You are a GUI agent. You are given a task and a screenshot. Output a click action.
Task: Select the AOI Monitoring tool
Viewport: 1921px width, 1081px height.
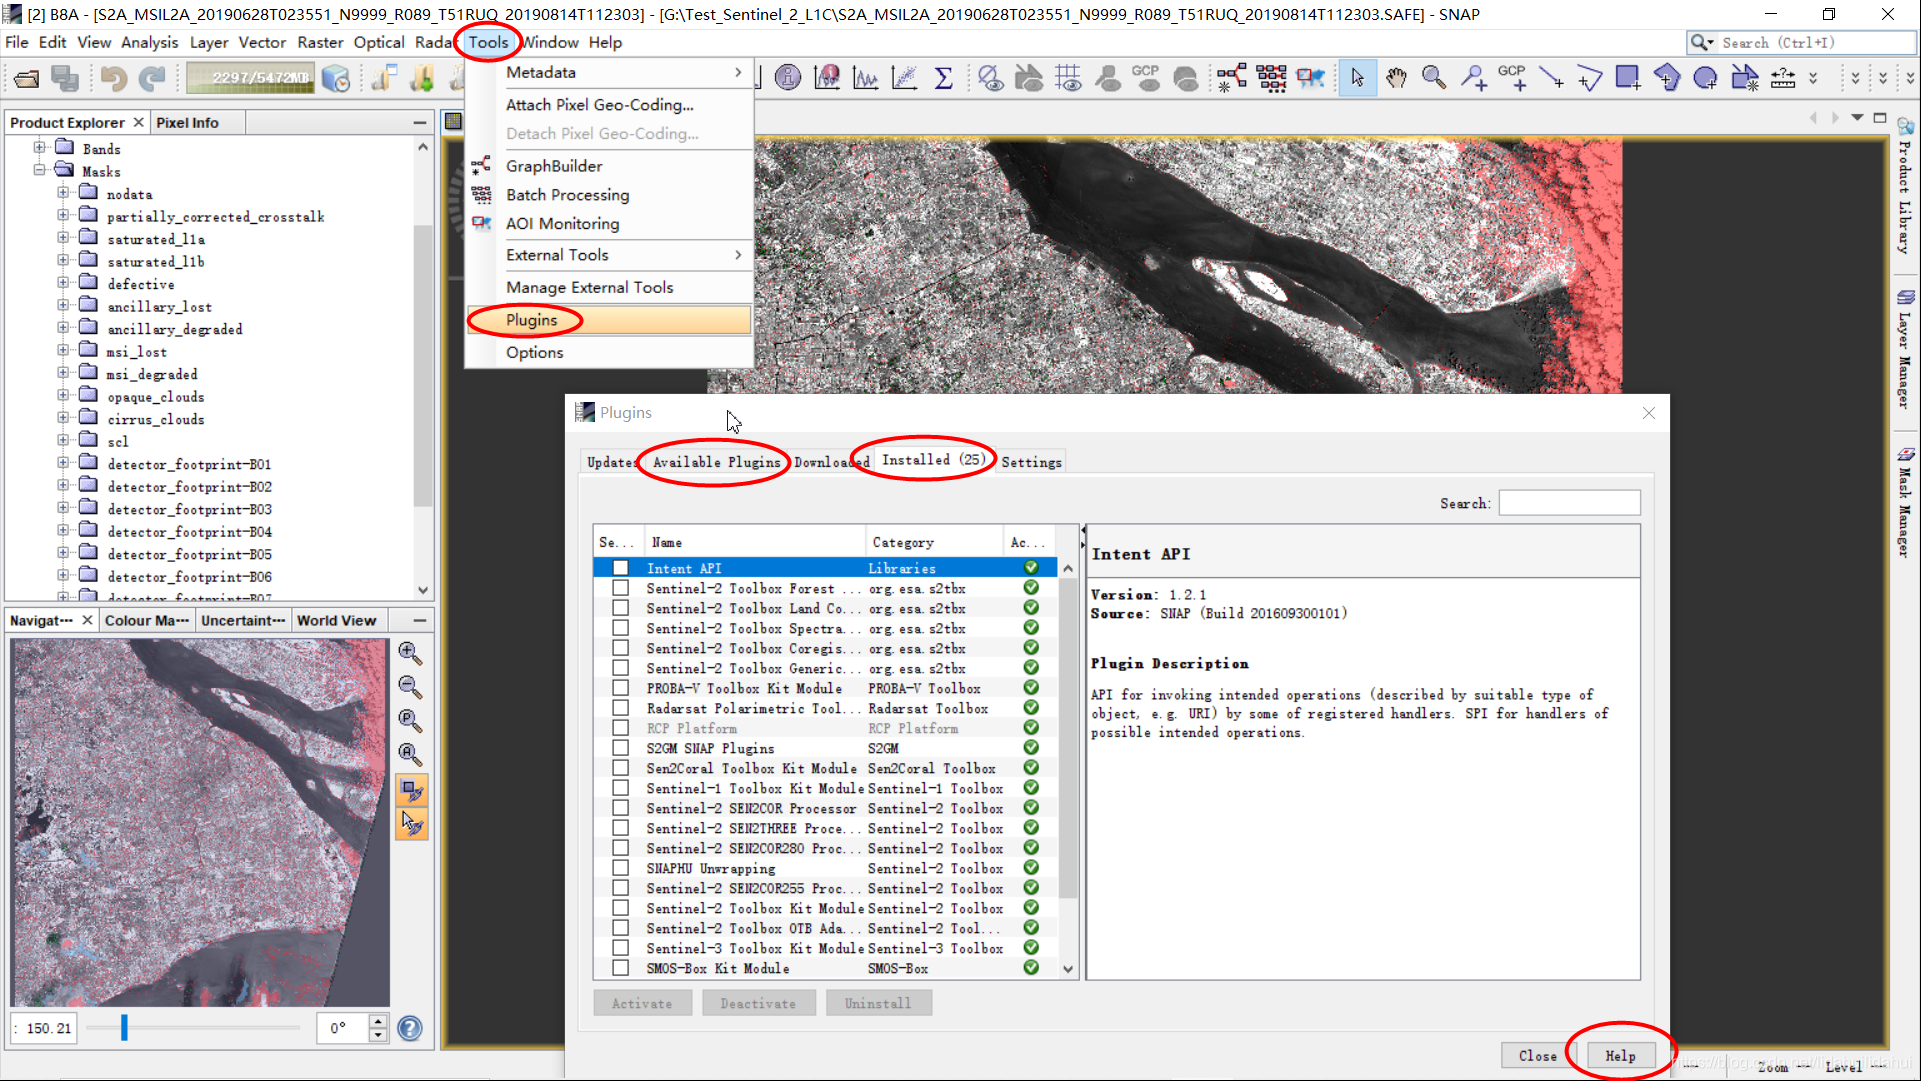pos(561,223)
